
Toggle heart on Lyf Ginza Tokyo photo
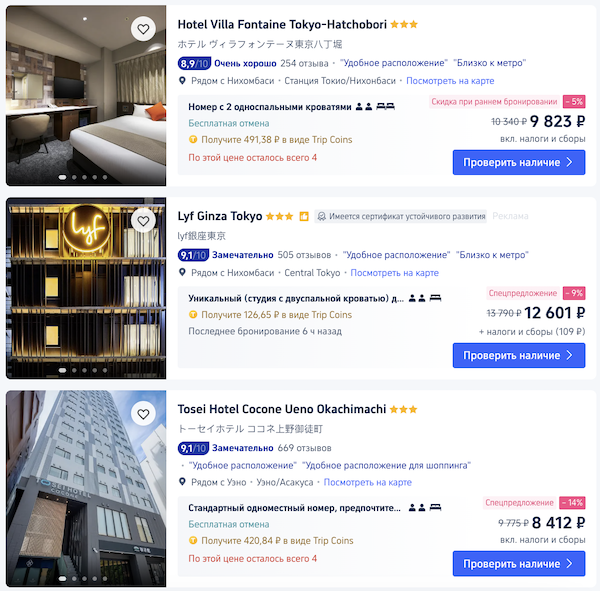[x=143, y=221]
